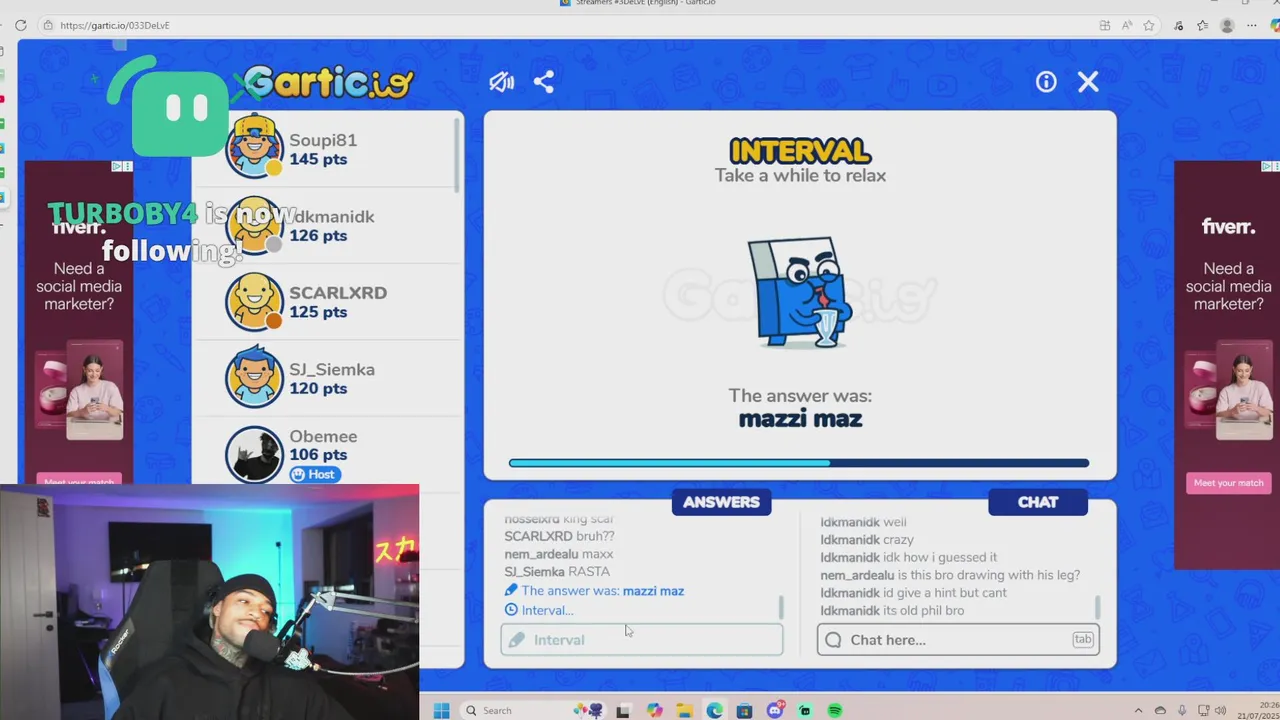Image resolution: width=1280 pixels, height=720 pixels.
Task: Click chat message 'its old phil bro'
Action: (x=892, y=611)
